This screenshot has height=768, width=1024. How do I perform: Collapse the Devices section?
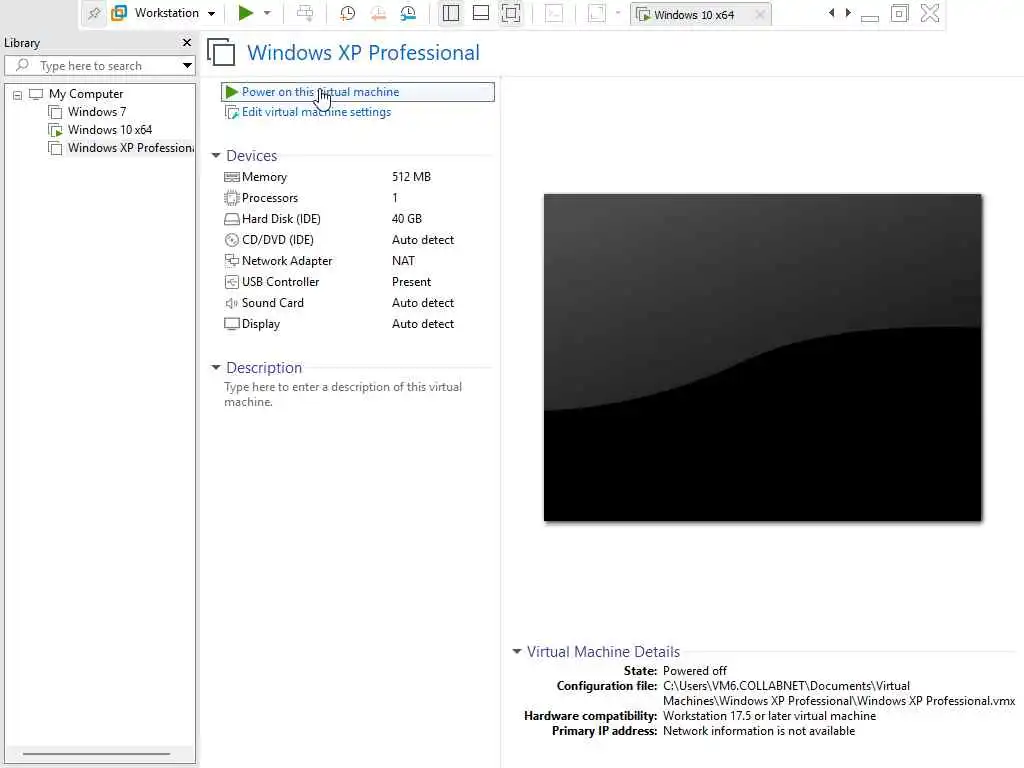click(216, 155)
